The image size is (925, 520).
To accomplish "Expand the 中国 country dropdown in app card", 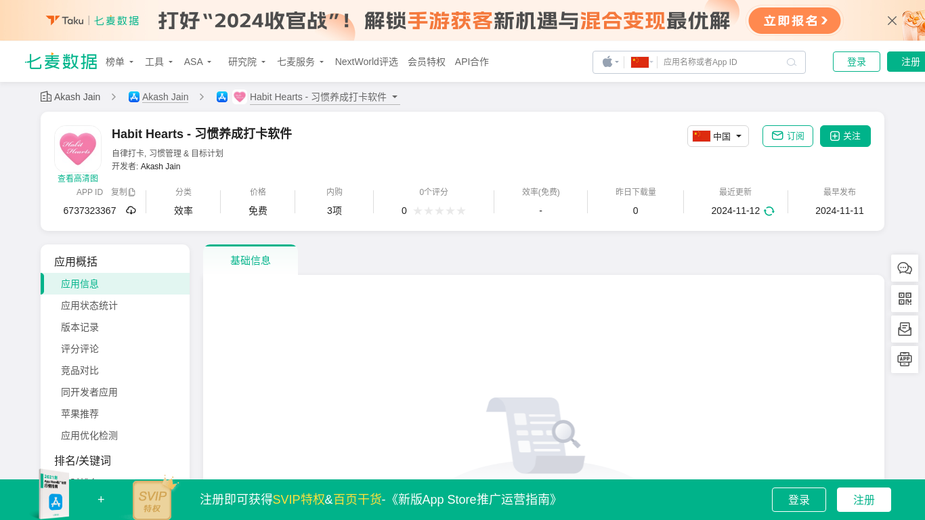I will click(x=717, y=136).
